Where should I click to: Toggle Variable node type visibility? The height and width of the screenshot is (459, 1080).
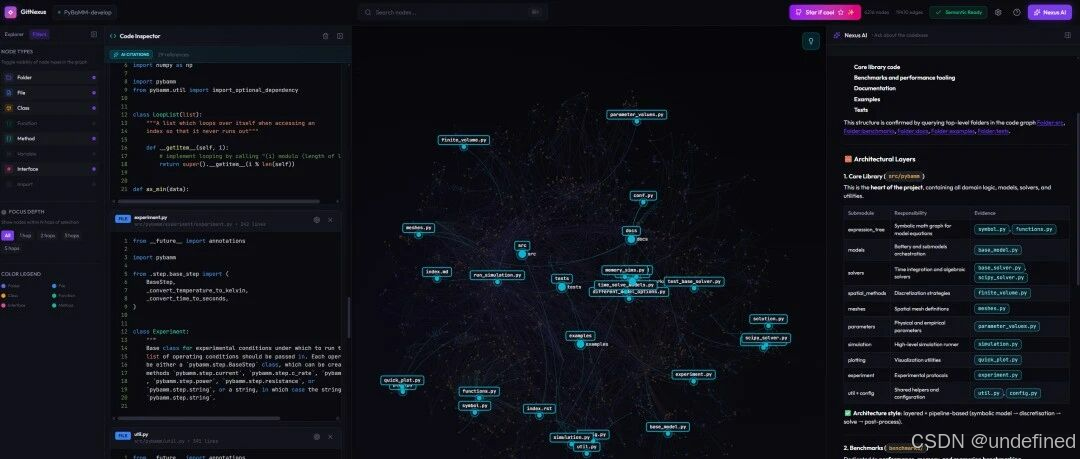coord(49,154)
